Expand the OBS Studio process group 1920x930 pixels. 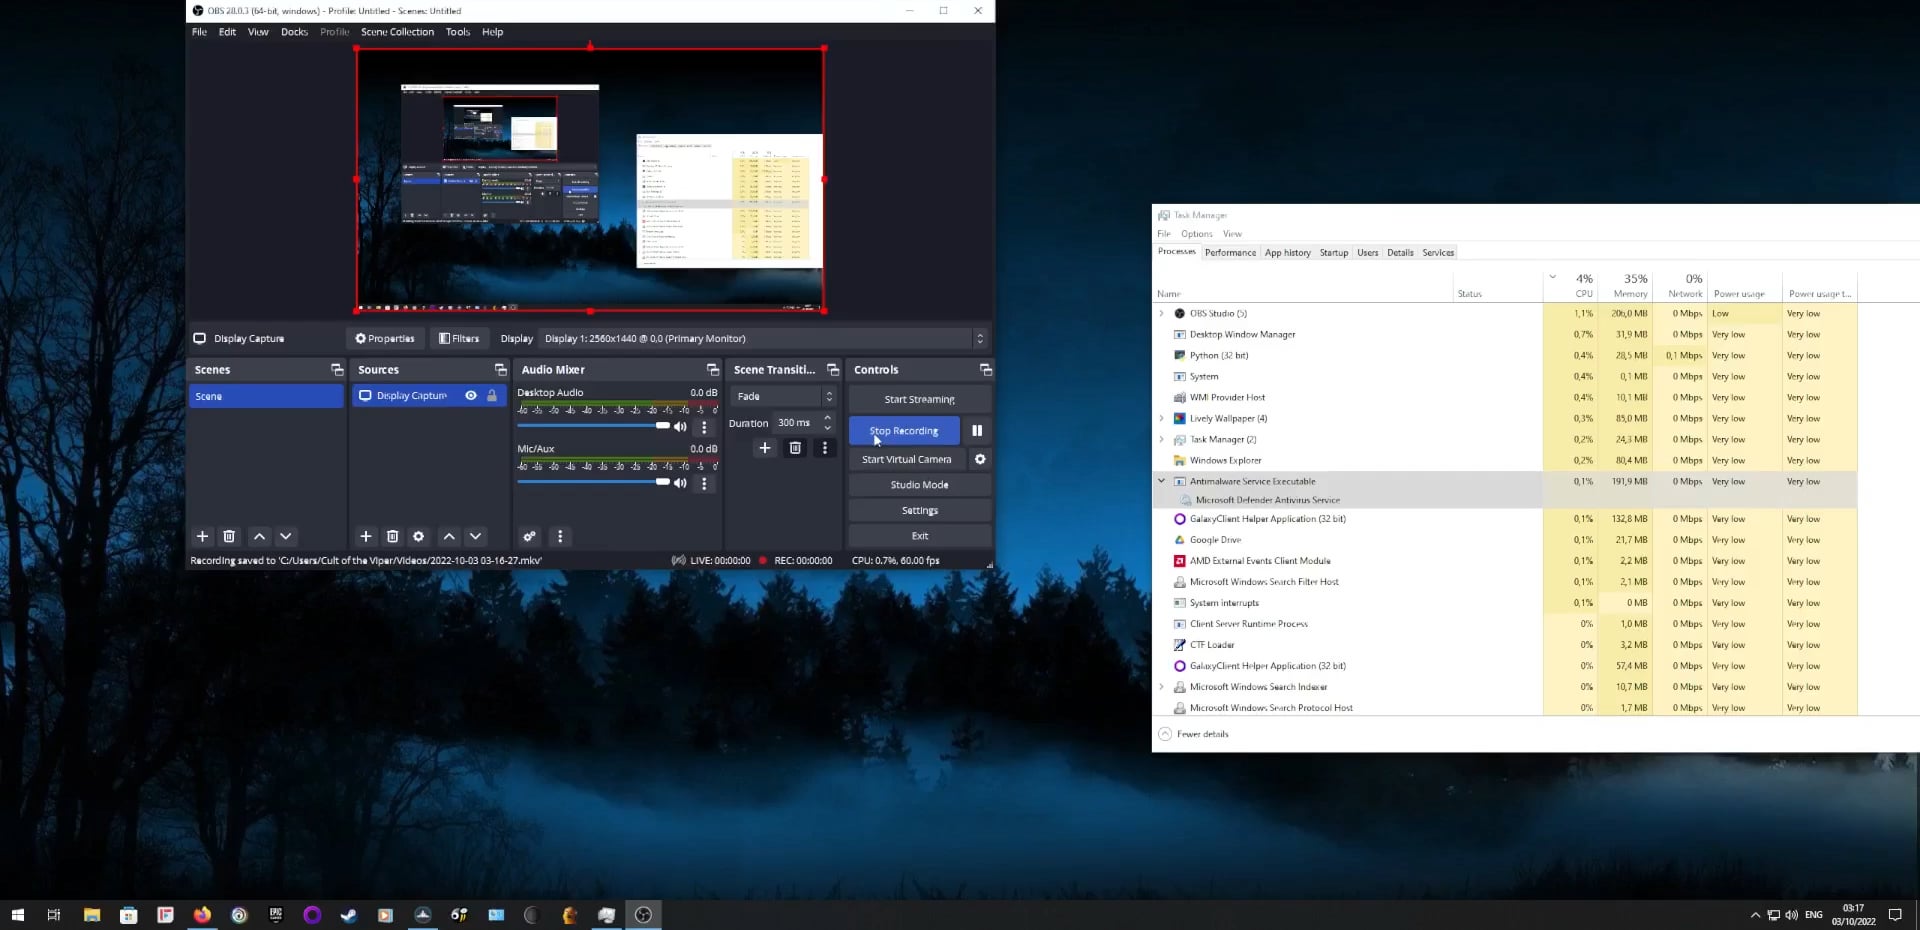coord(1162,314)
